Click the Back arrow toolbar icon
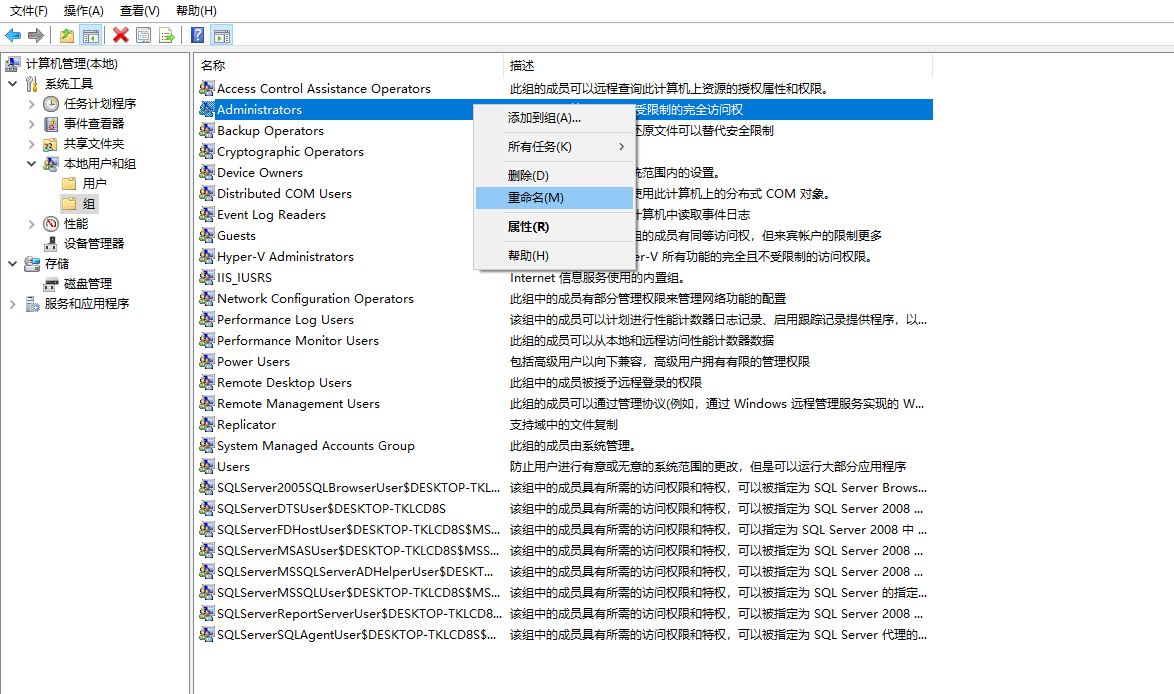 [x=13, y=35]
